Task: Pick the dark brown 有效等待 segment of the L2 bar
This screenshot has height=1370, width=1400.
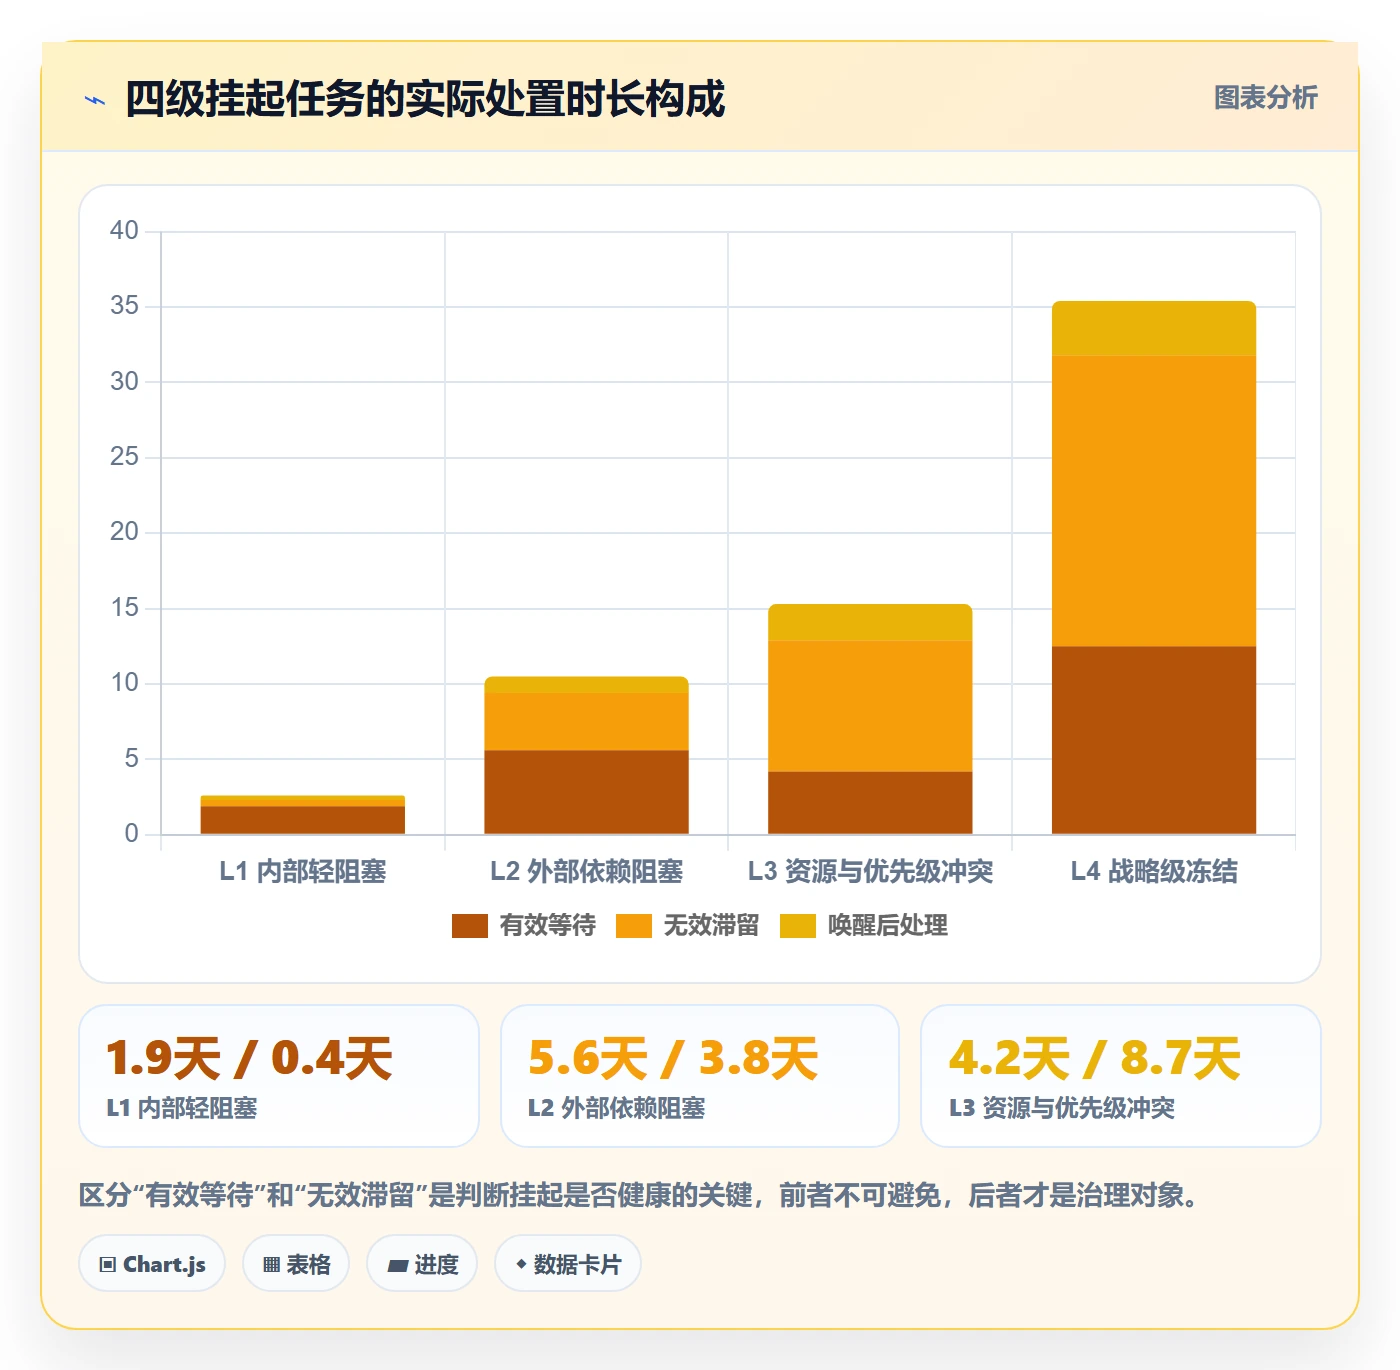Action: 586,792
